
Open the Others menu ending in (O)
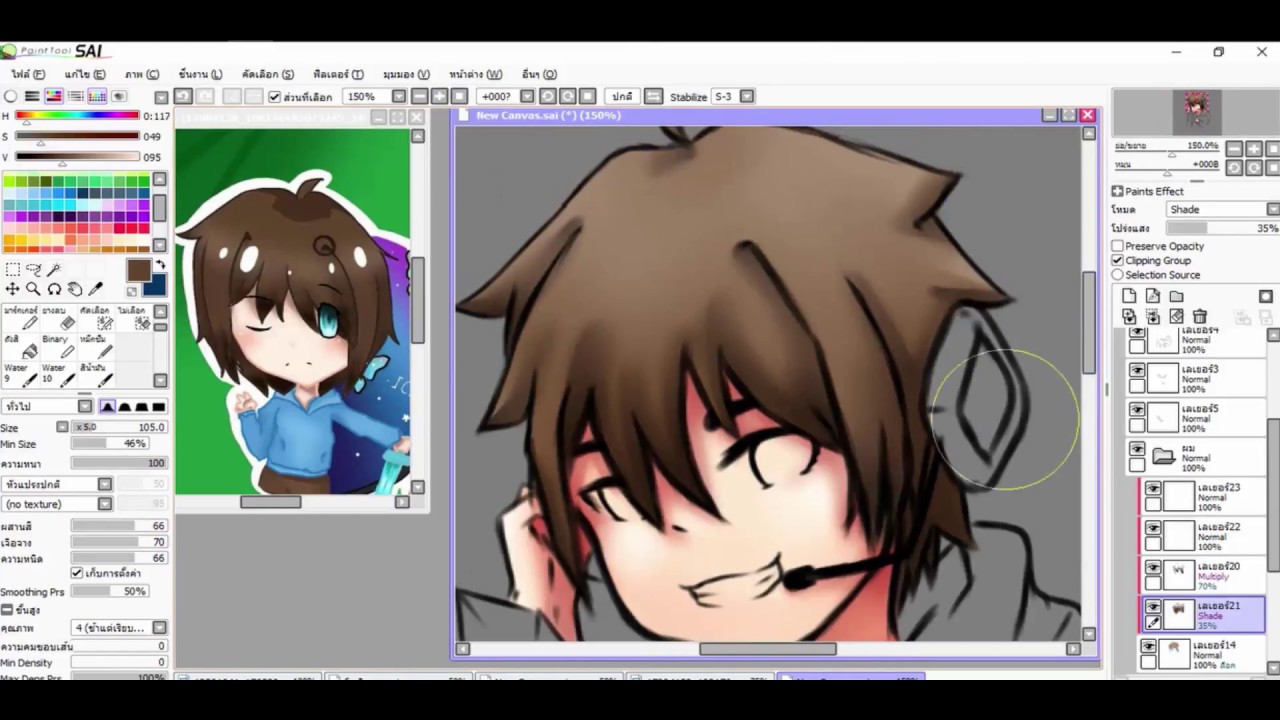[539, 74]
